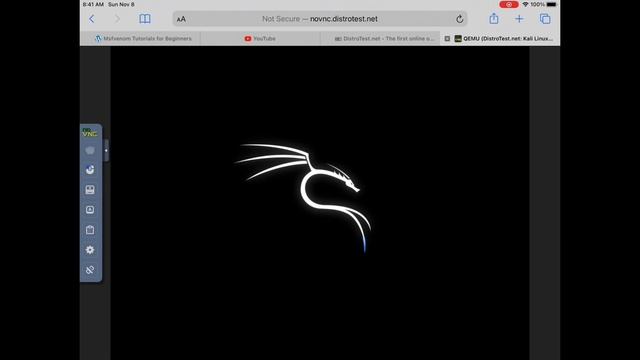Close the QEMU tab
The height and width of the screenshot is (360, 640).
click(x=447, y=38)
